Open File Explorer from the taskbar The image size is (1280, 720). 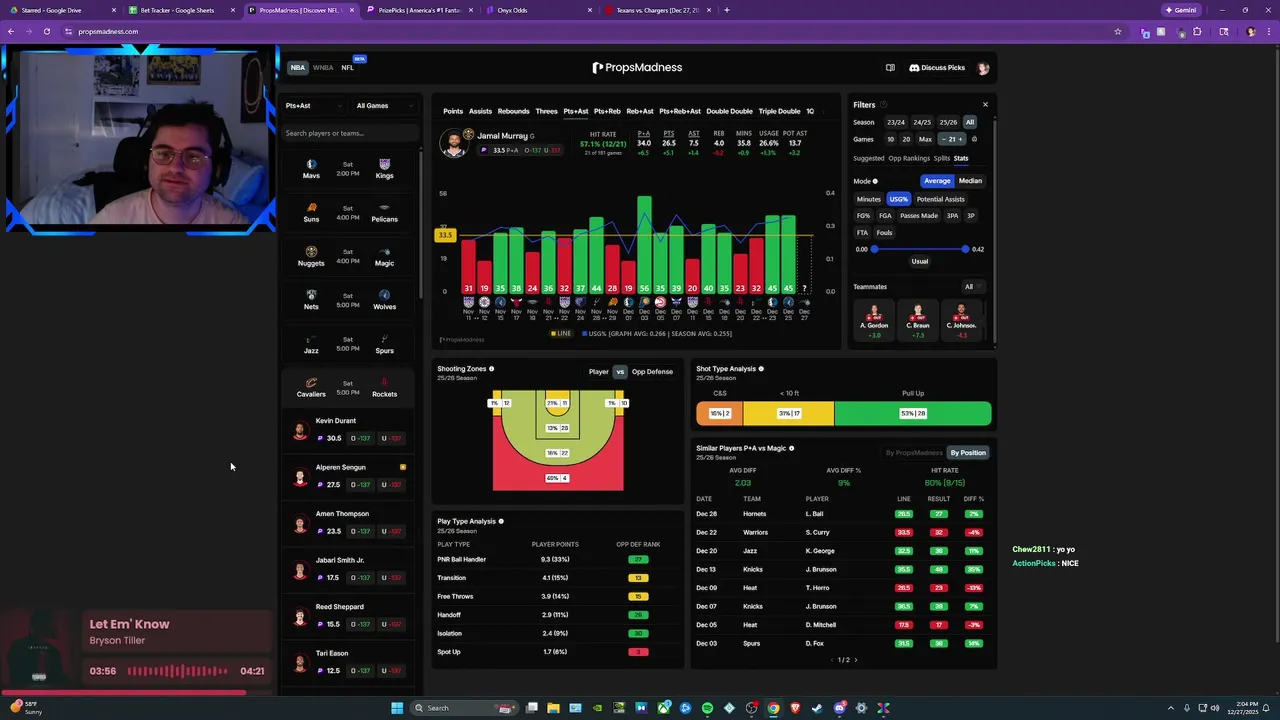tap(553, 708)
